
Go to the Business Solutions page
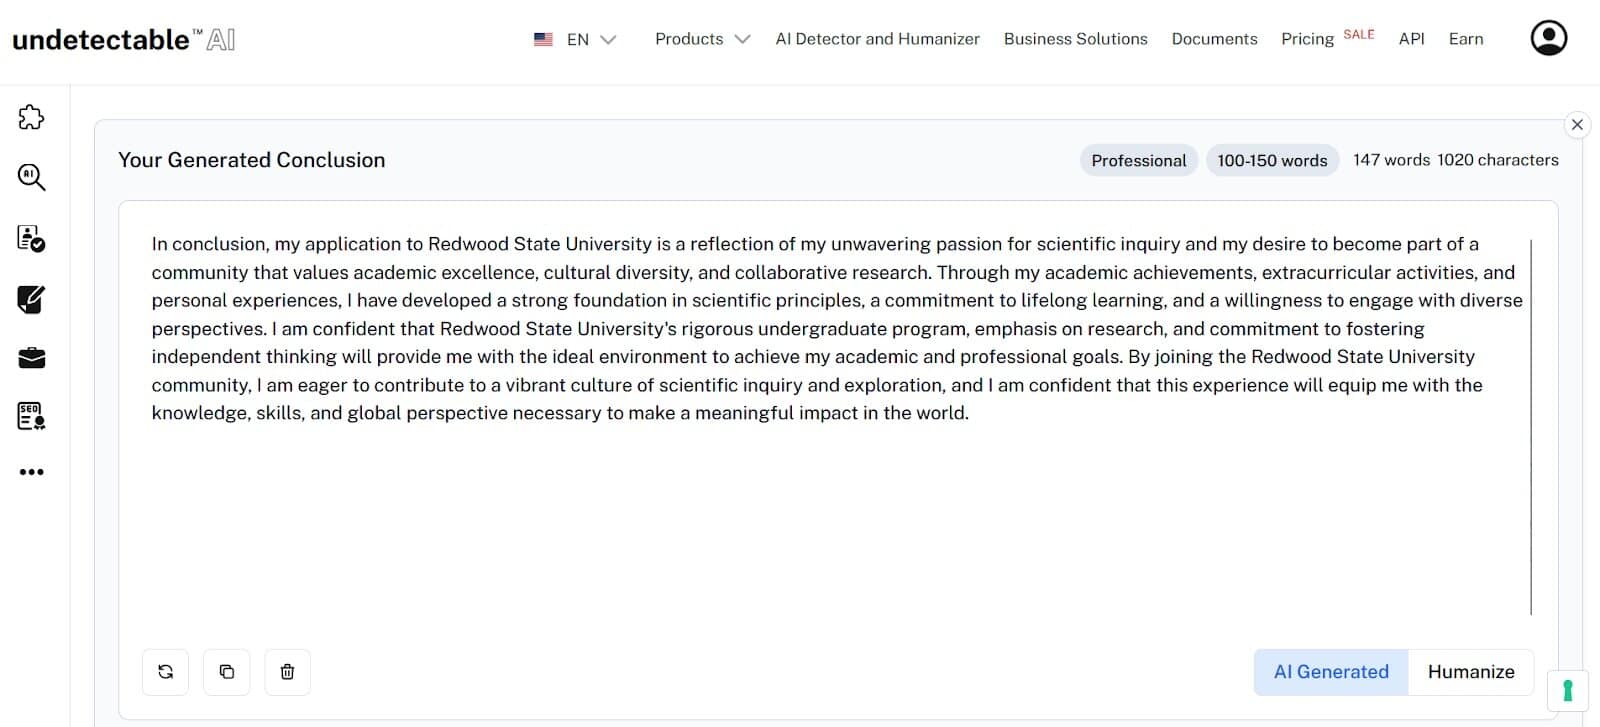click(x=1075, y=39)
